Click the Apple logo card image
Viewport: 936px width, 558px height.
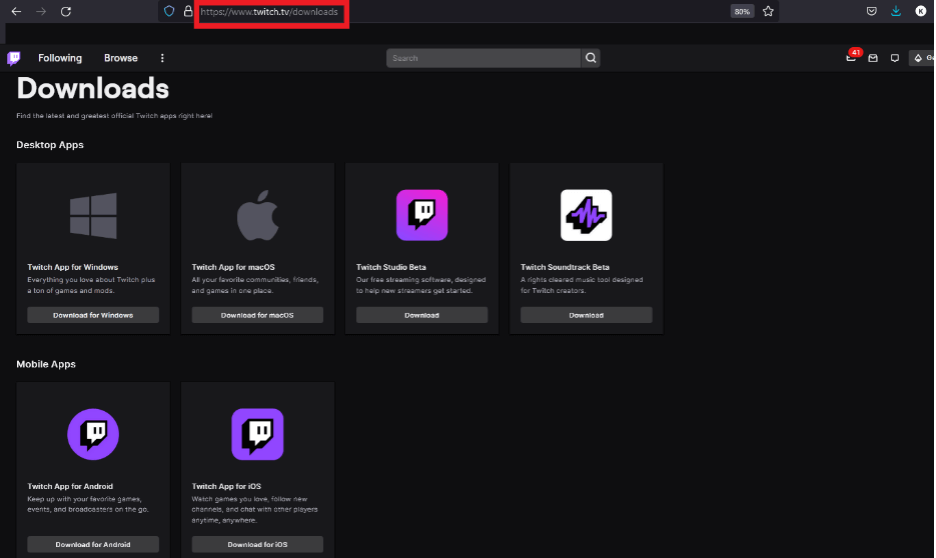[257, 215]
